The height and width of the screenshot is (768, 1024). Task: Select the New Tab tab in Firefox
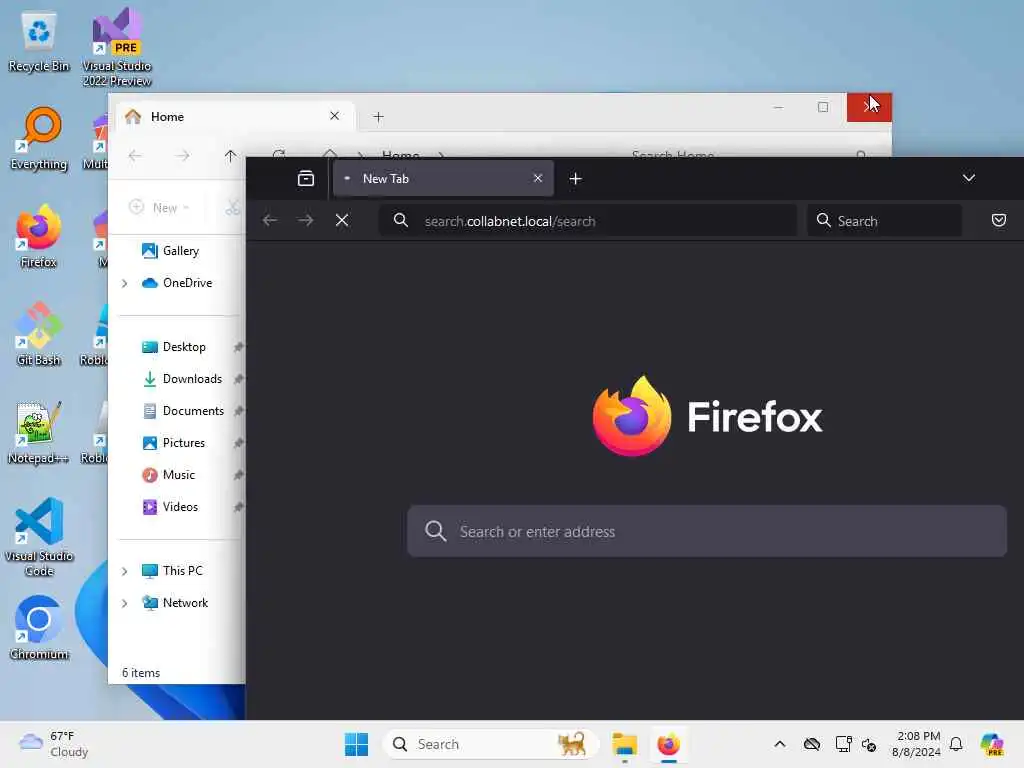point(443,178)
